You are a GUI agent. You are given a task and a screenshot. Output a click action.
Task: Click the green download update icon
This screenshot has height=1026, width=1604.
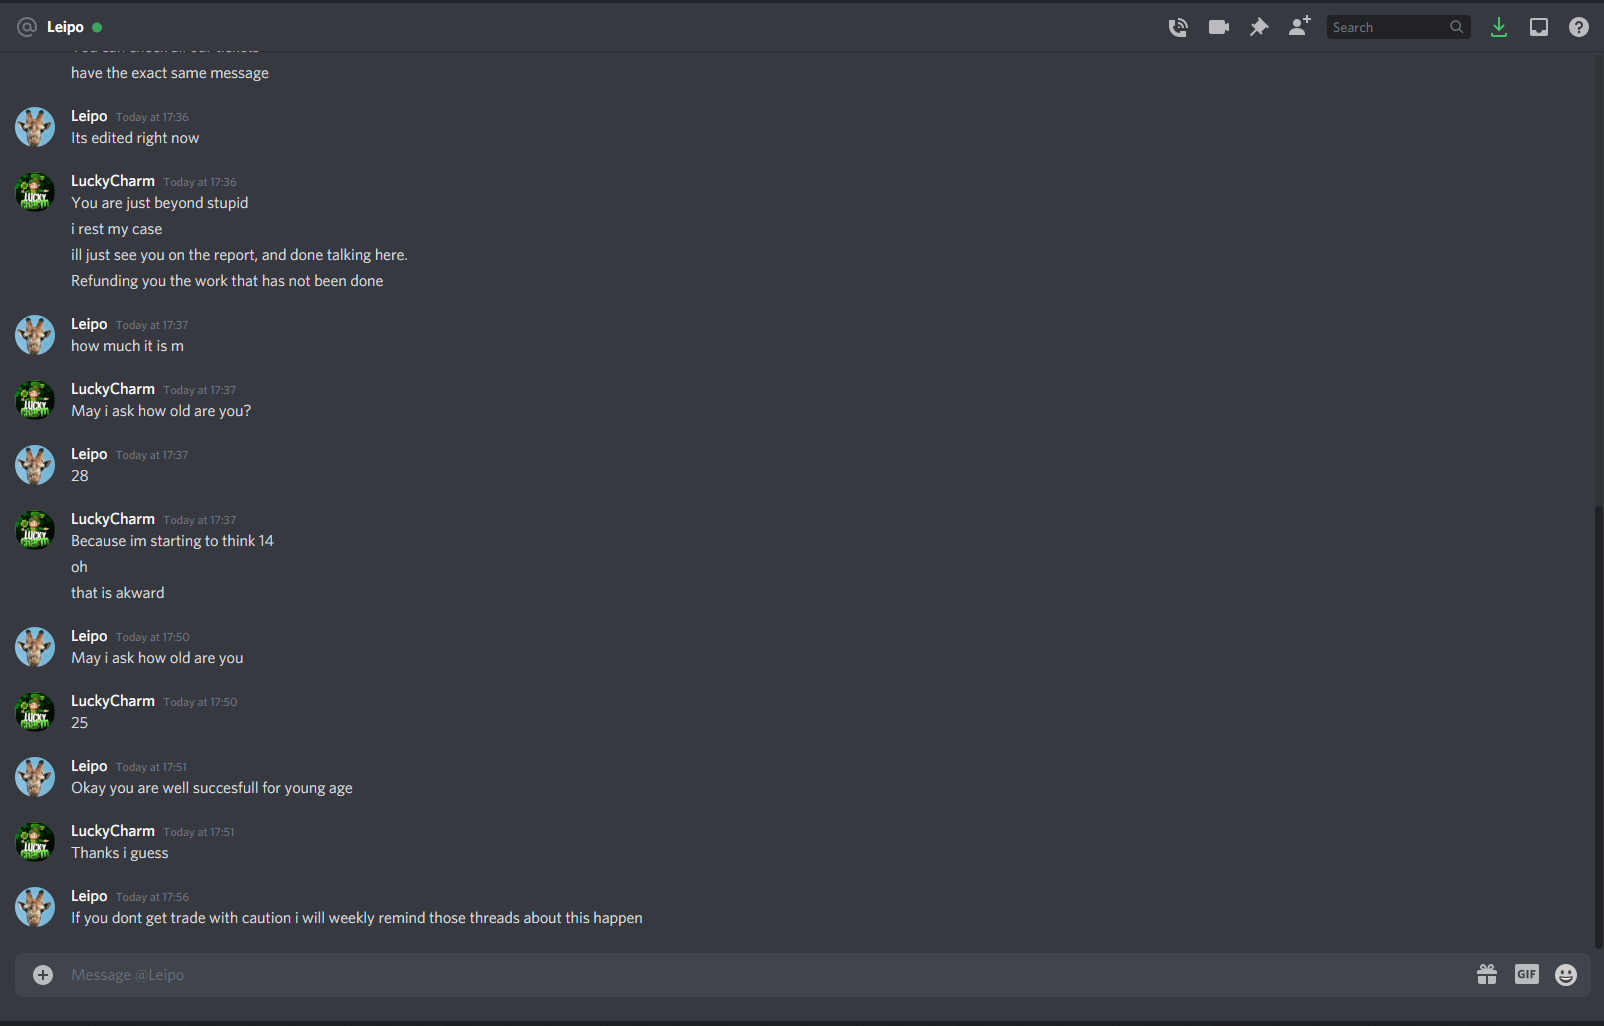pos(1498,27)
